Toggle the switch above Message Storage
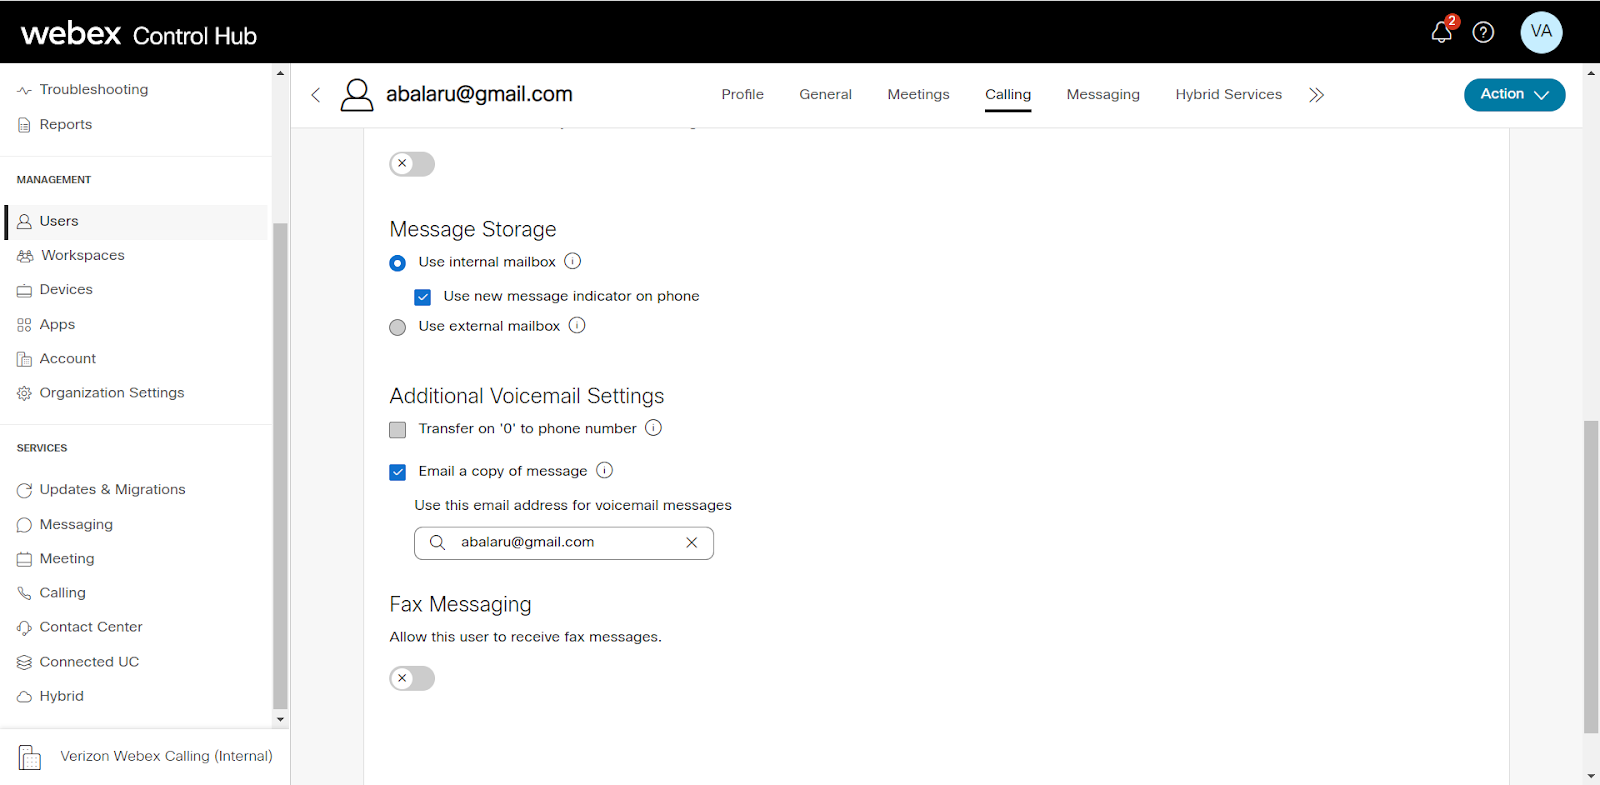The height and width of the screenshot is (785, 1600). (412, 164)
